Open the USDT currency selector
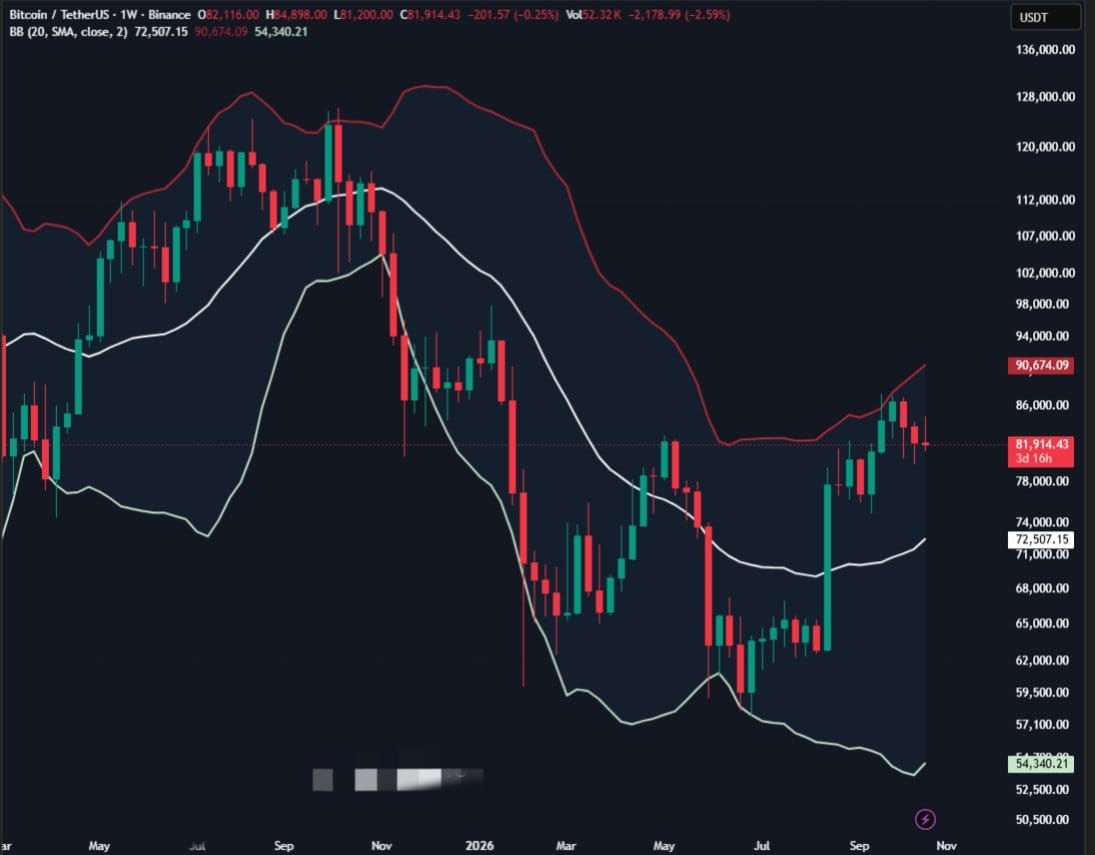1095x855 pixels. tap(1045, 17)
